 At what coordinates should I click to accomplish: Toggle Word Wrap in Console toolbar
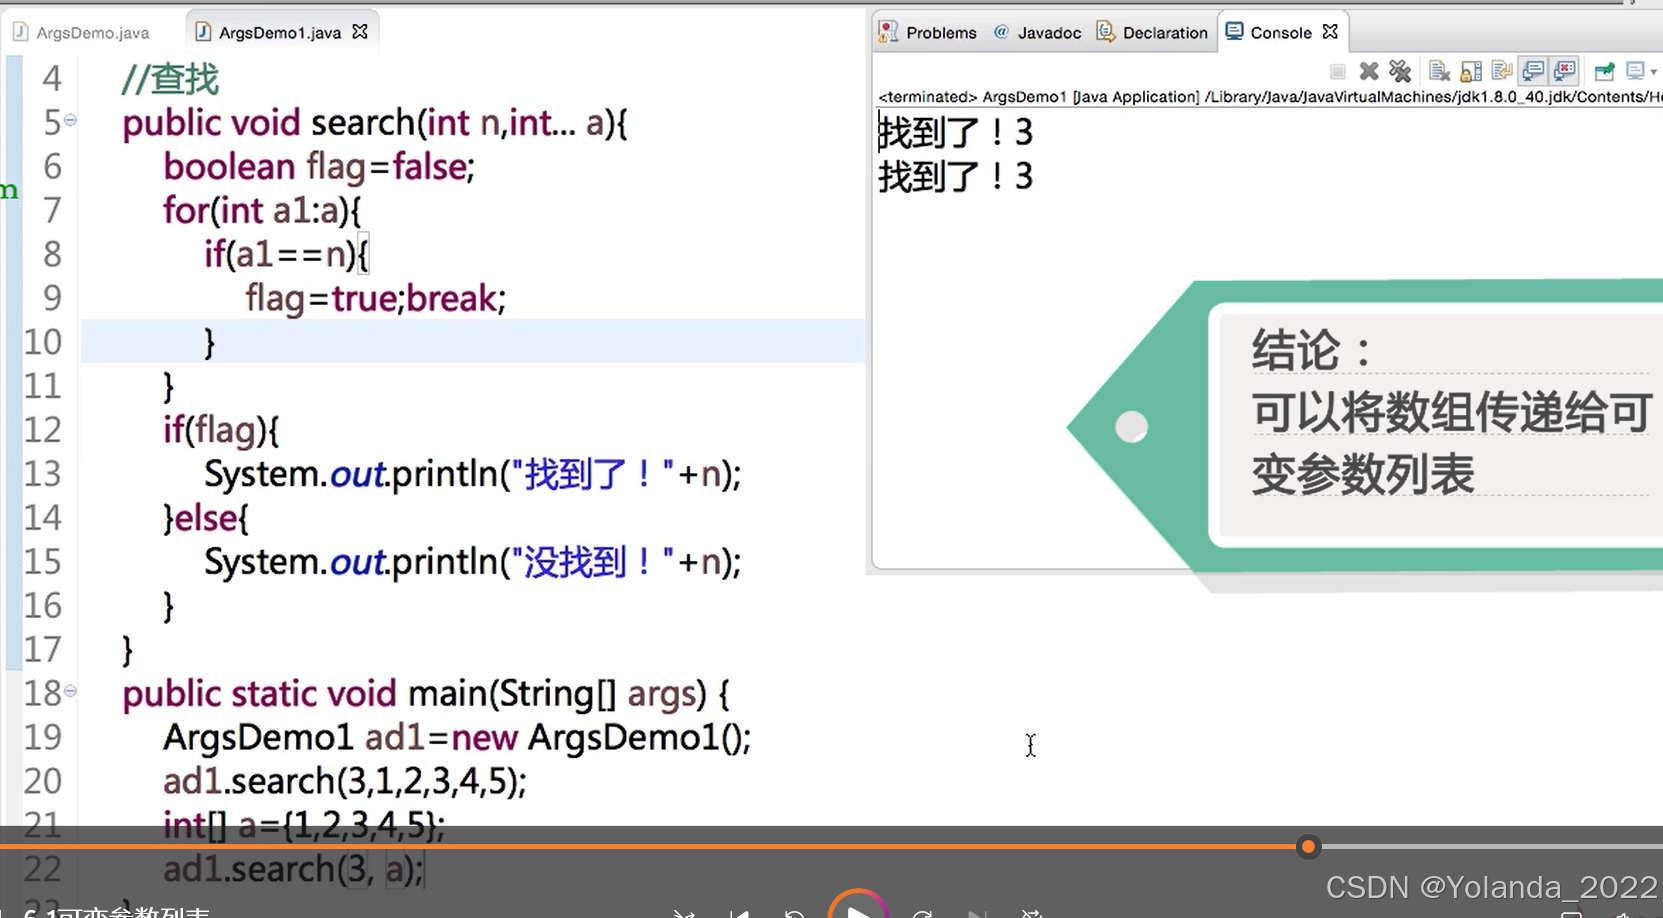point(1502,71)
